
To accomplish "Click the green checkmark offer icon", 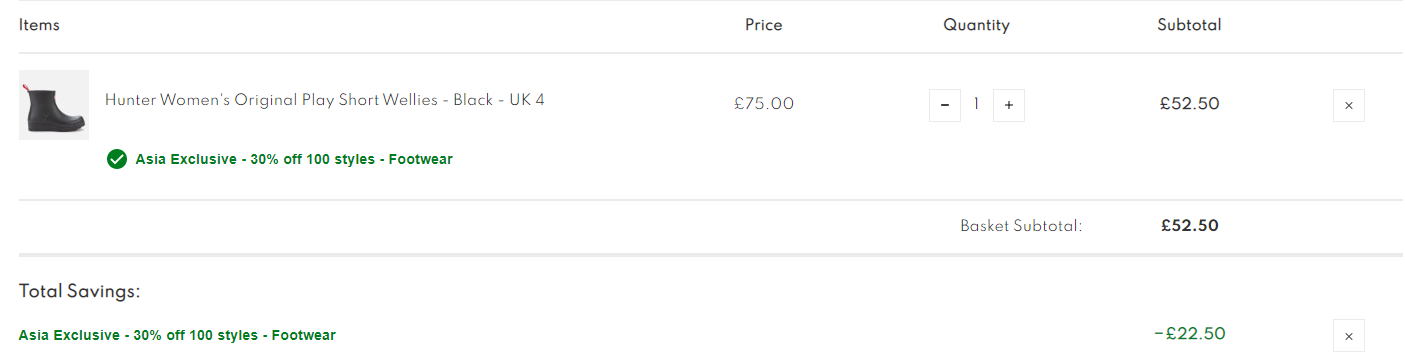I will pos(117,159).
